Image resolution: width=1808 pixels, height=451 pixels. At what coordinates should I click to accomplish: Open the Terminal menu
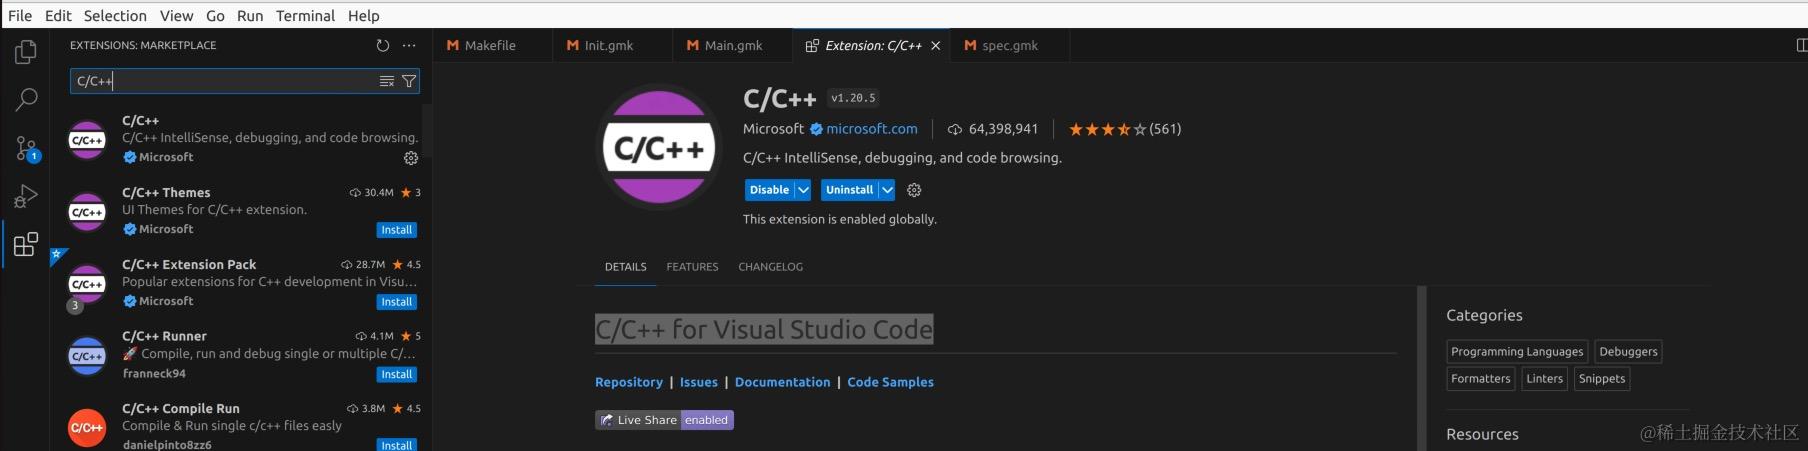(x=305, y=16)
